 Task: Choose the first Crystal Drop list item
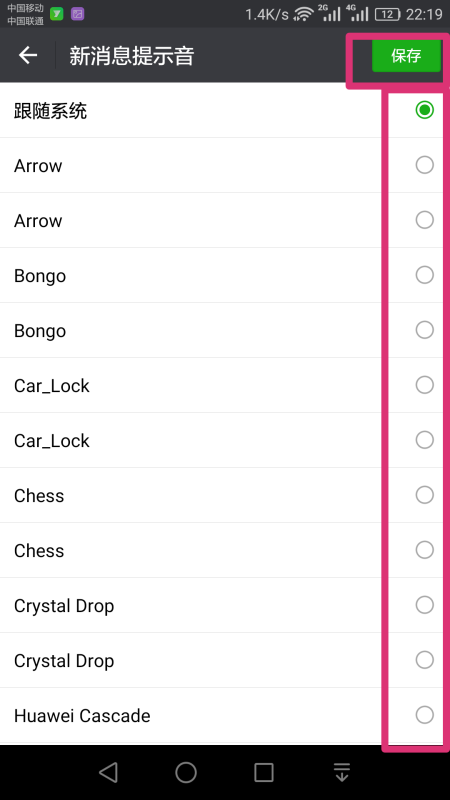225,606
